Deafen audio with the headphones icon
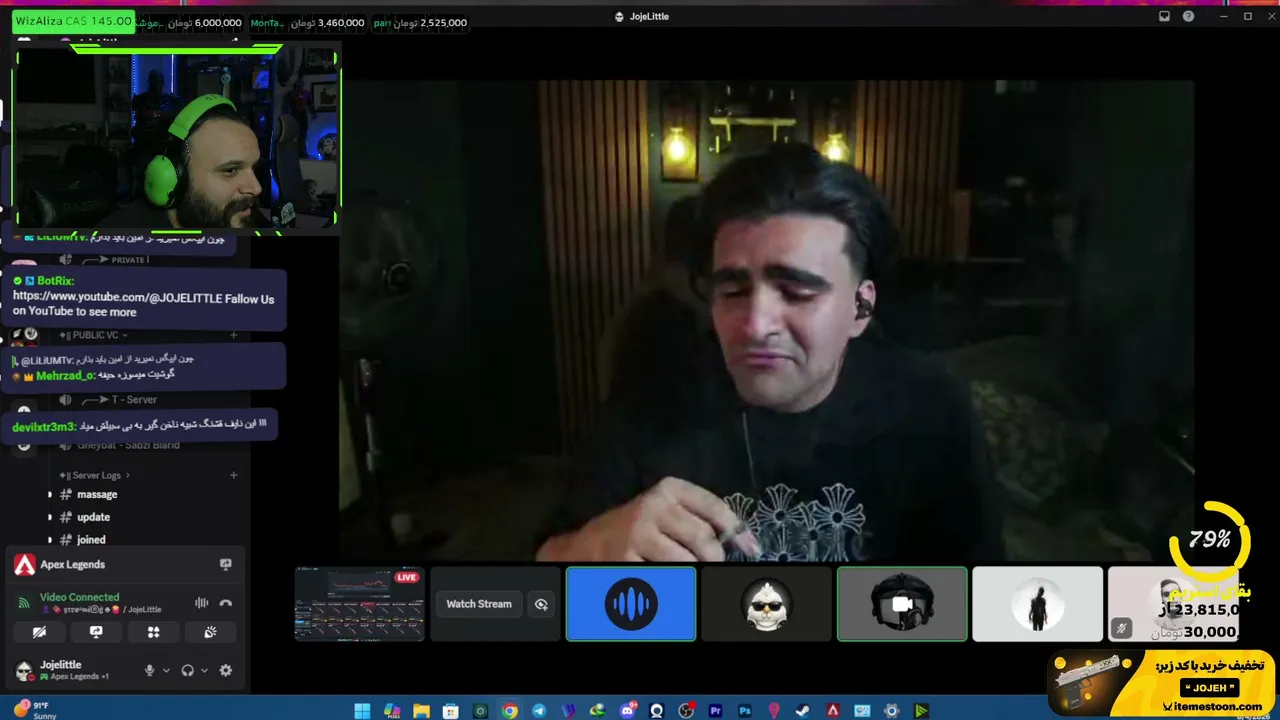 [x=187, y=670]
